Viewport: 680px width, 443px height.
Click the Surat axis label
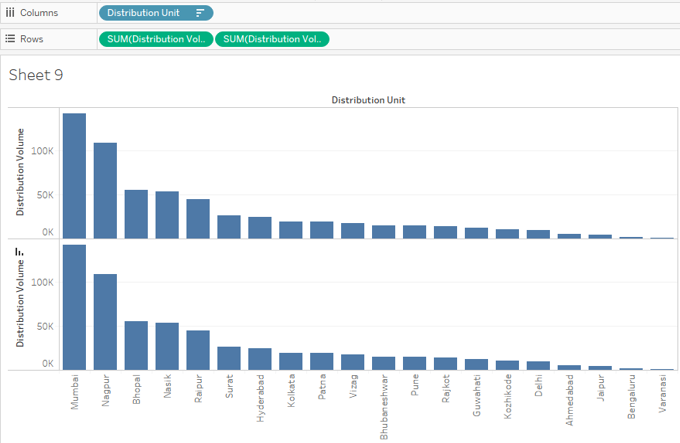tap(229, 386)
